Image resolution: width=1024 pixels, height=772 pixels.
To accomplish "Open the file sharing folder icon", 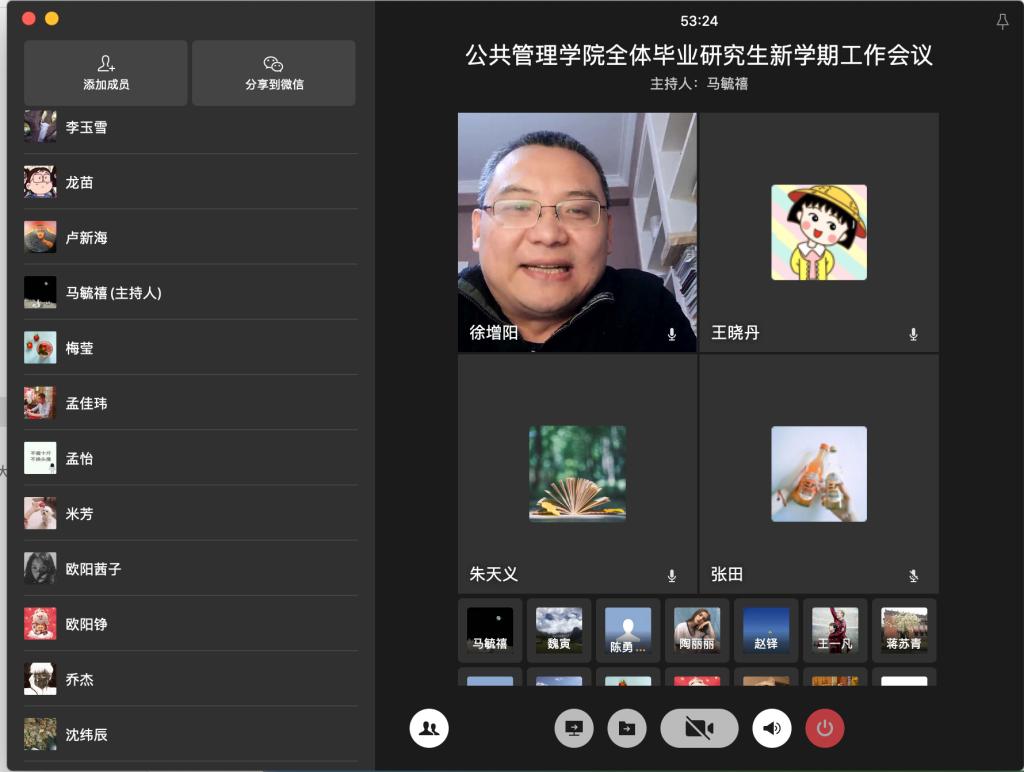I will 627,728.
